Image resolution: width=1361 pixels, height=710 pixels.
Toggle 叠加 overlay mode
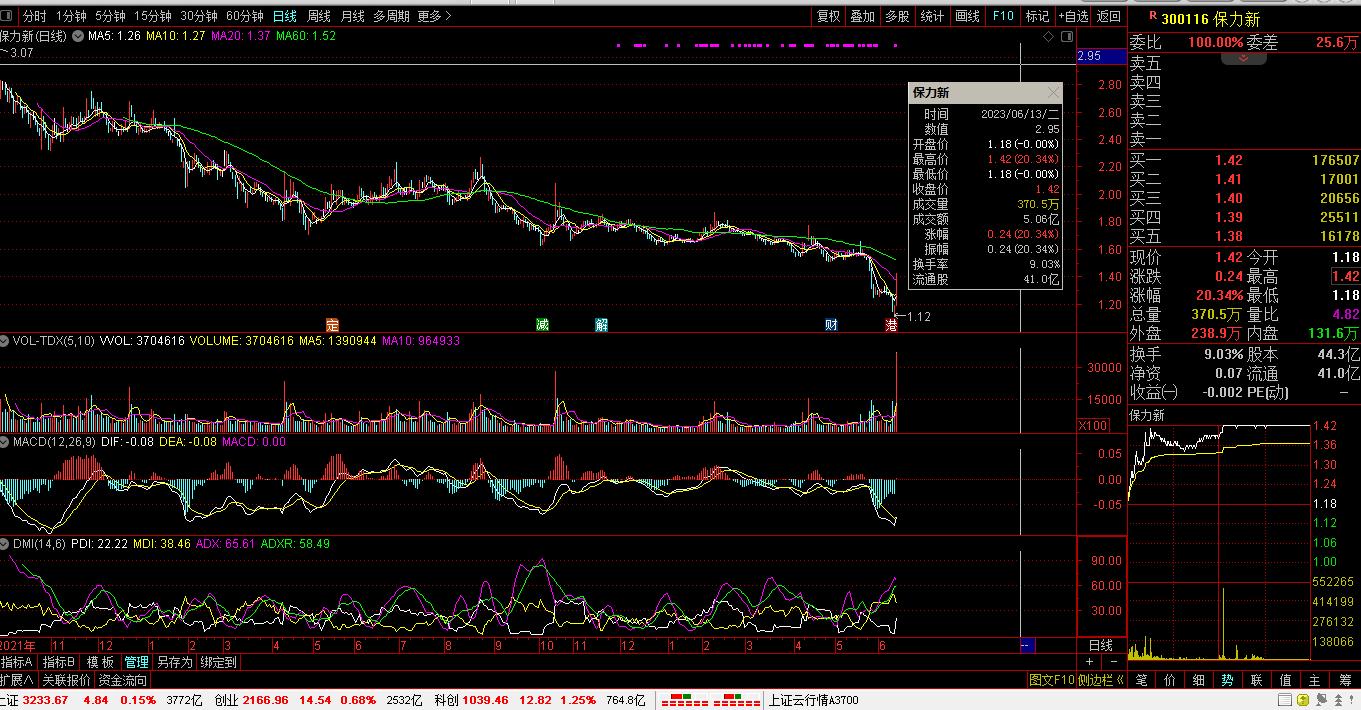coord(862,16)
